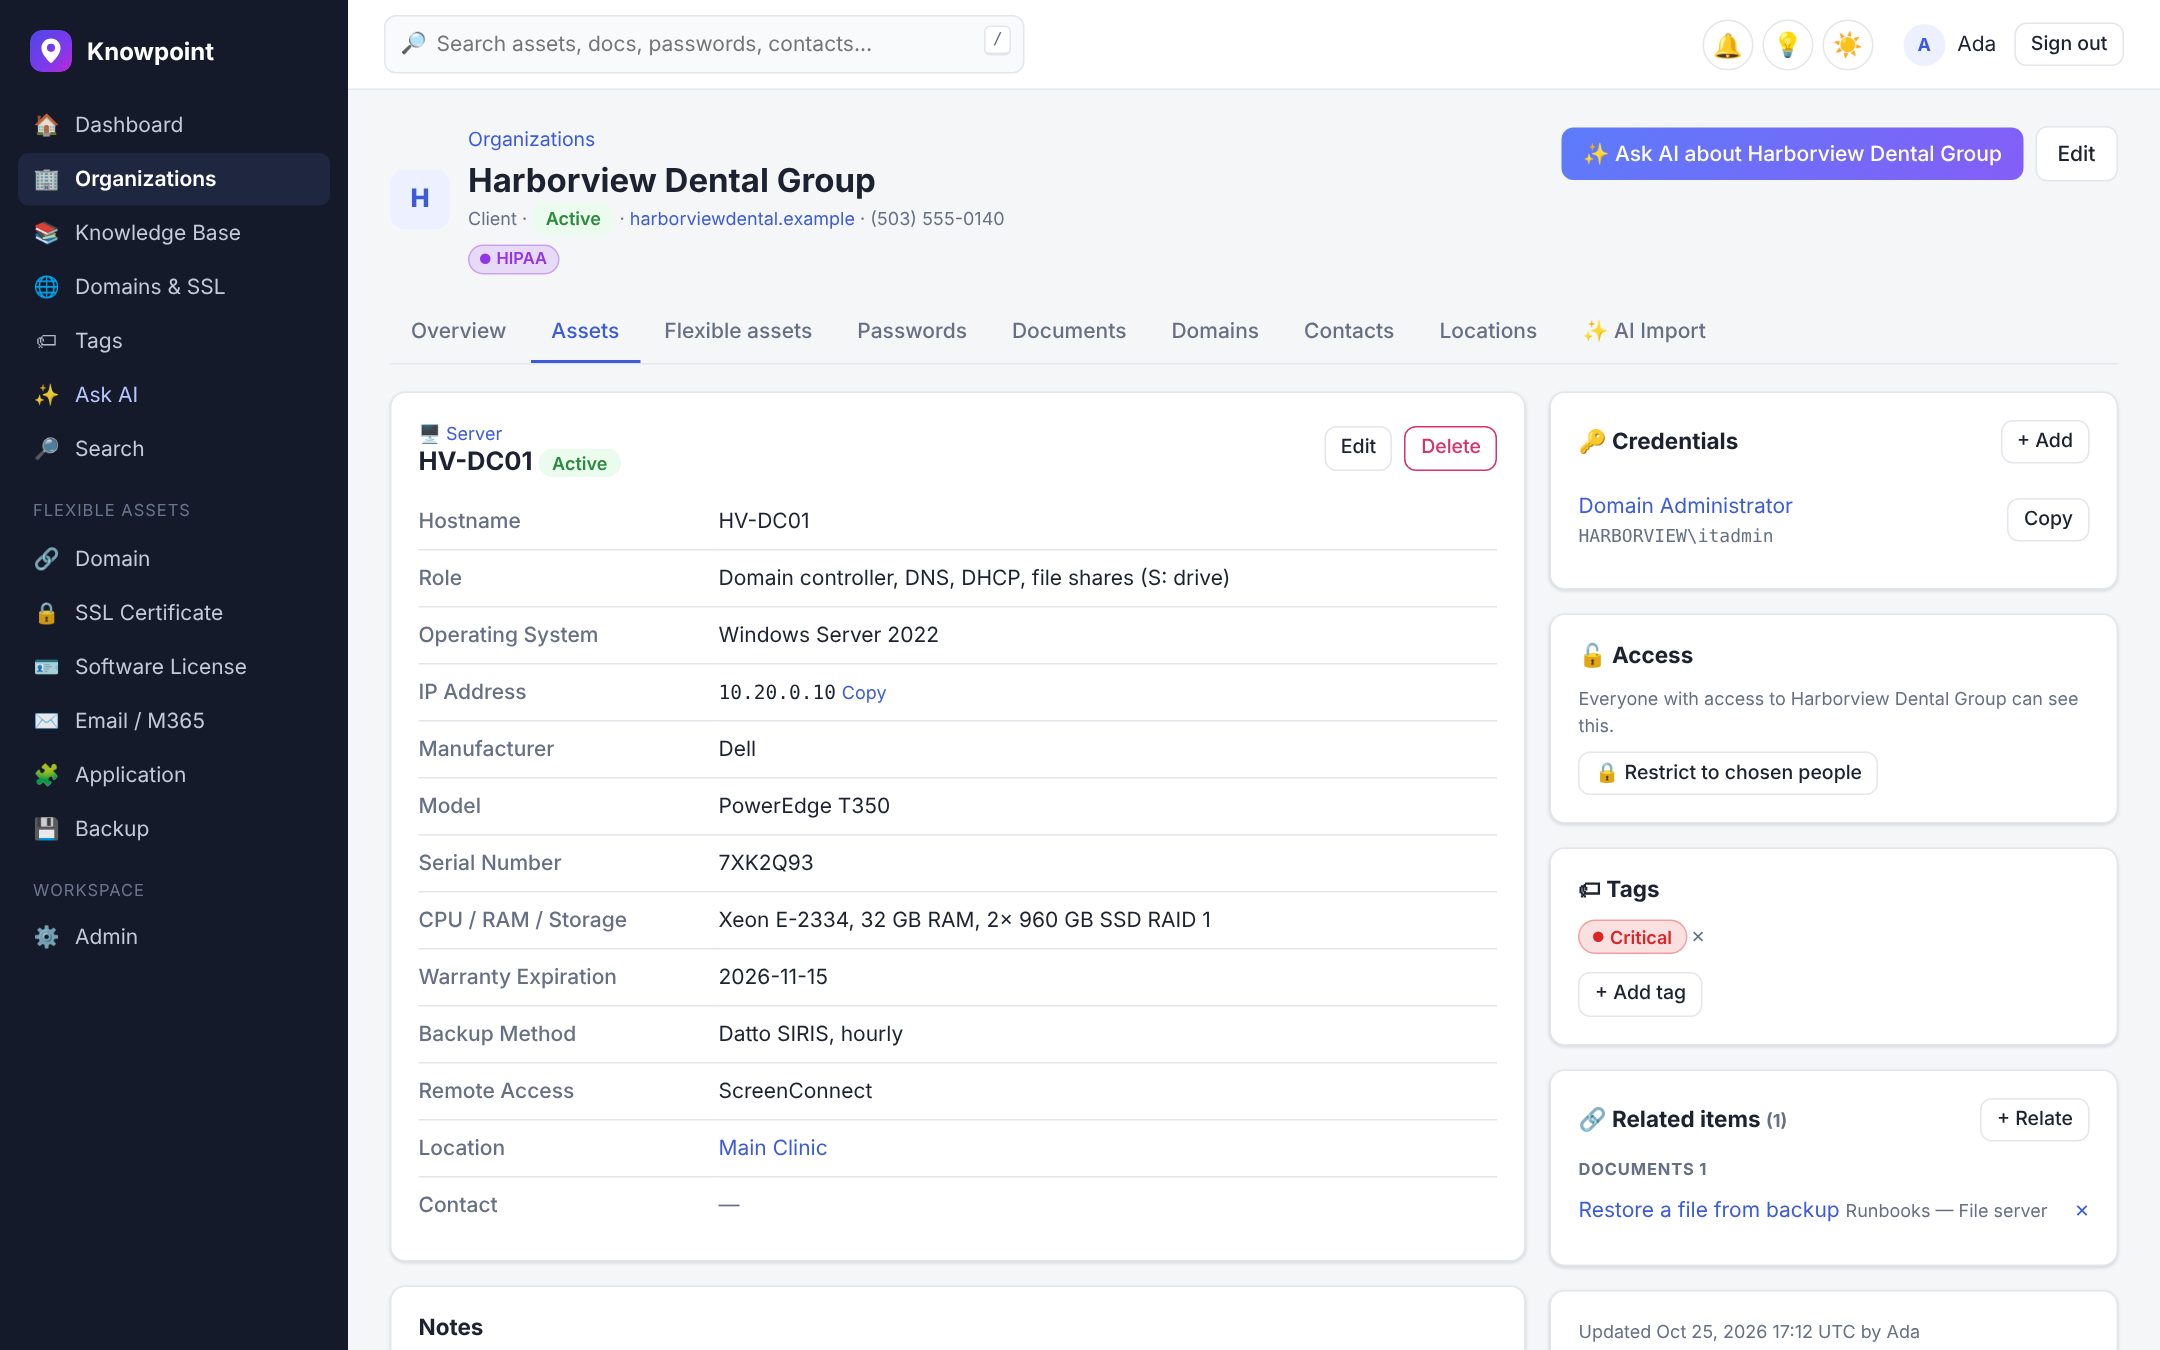Open Email / M365 flexible assets
Image resolution: width=2160 pixels, height=1350 pixels.
pos(174,721)
